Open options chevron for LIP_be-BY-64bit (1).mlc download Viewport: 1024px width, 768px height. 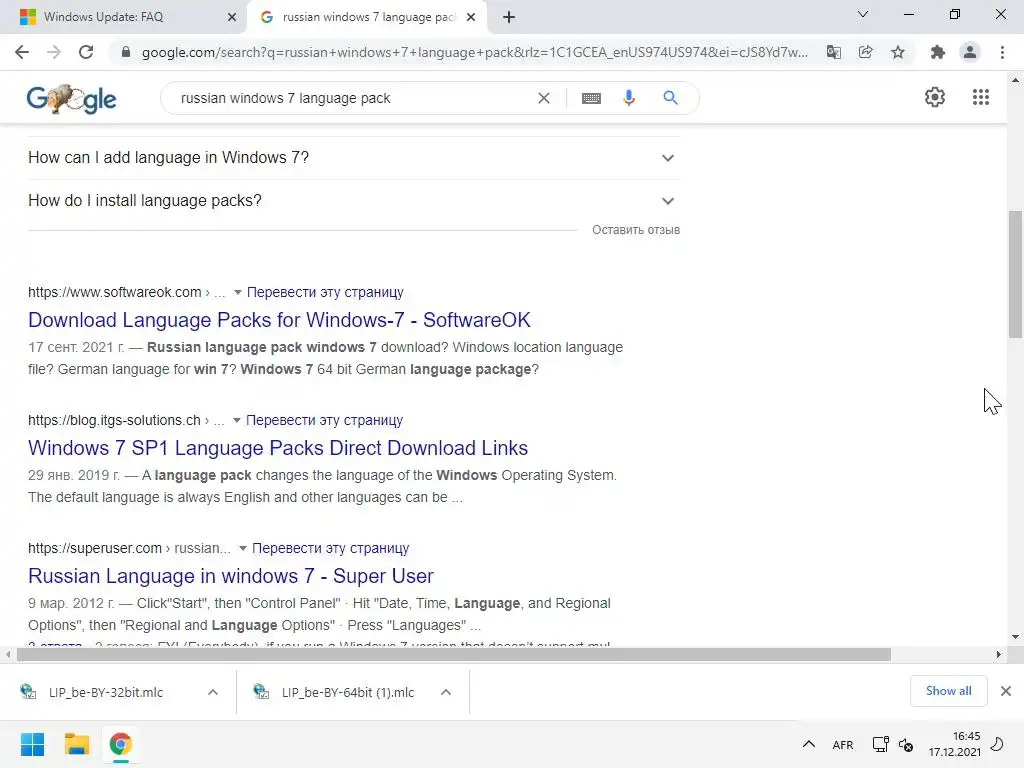pos(445,692)
